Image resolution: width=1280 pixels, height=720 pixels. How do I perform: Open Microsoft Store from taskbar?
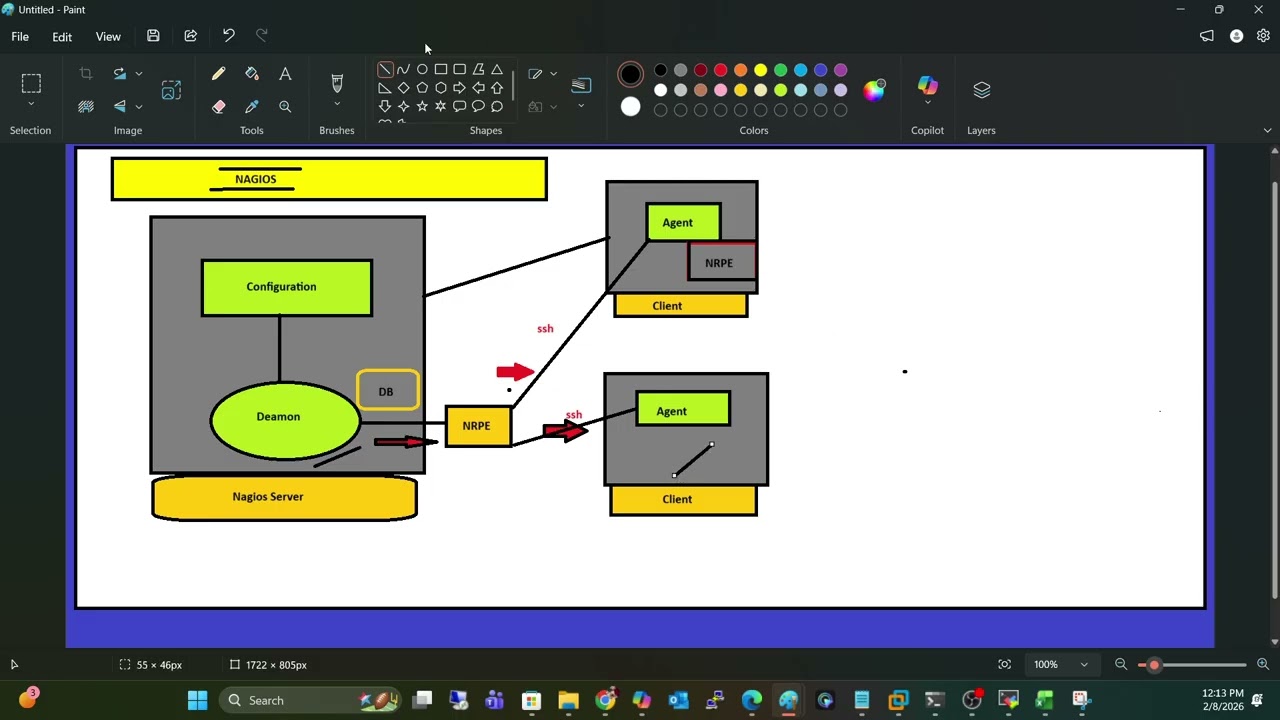pyautogui.click(x=531, y=700)
